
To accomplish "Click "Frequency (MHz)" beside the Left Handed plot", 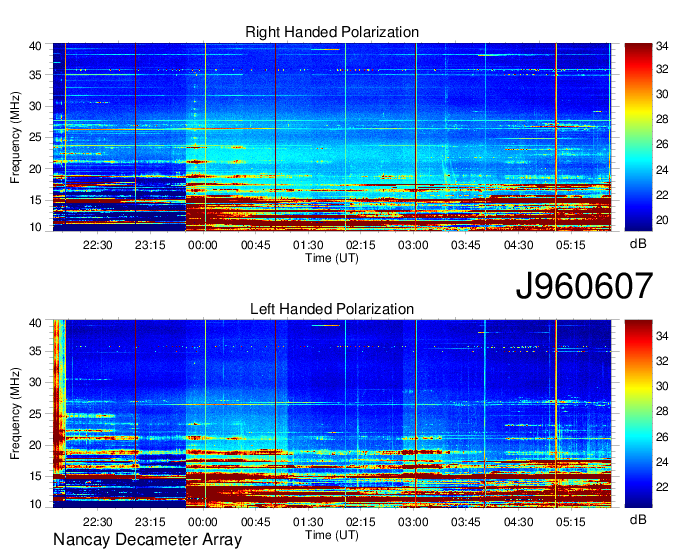I will (x=15, y=414).
